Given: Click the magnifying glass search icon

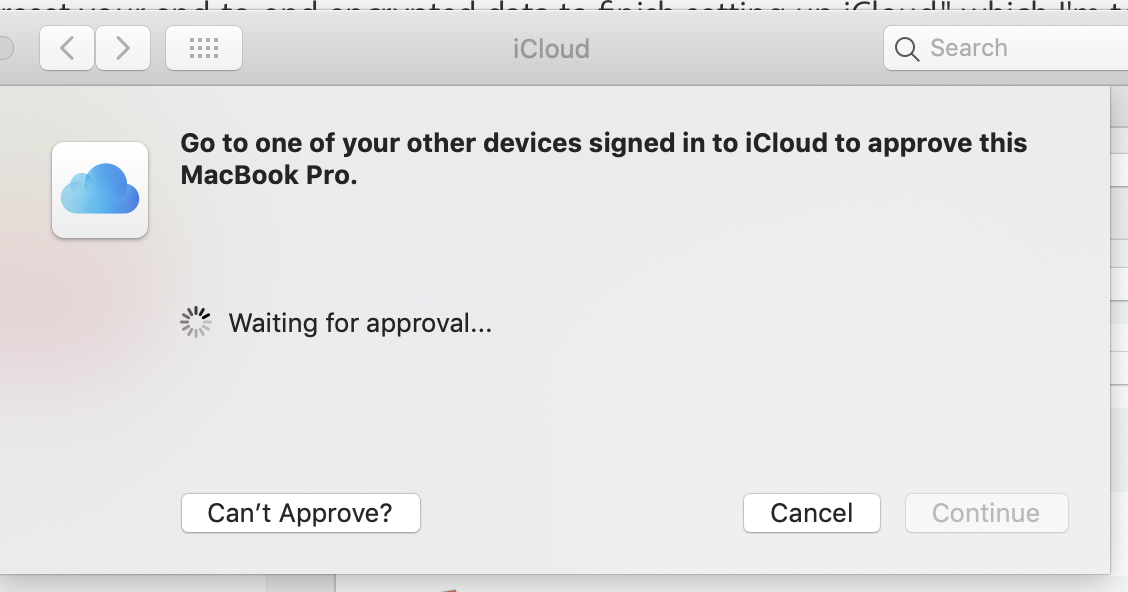Looking at the screenshot, I should (907, 49).
